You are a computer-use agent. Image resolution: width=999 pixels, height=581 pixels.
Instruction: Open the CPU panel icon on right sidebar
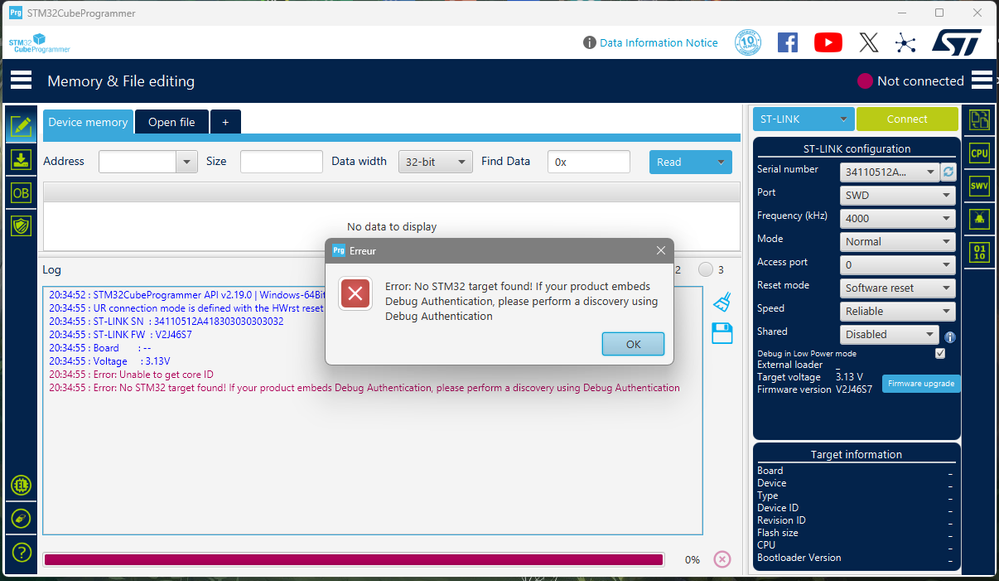point(979,154)
